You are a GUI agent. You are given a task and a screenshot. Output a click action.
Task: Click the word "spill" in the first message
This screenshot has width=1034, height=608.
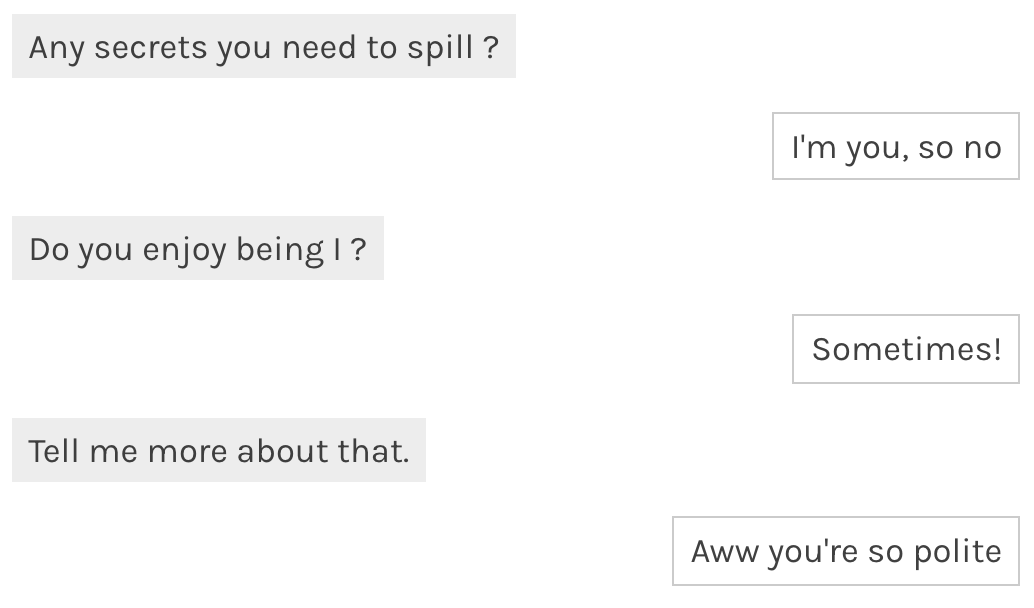coord(440,47)
